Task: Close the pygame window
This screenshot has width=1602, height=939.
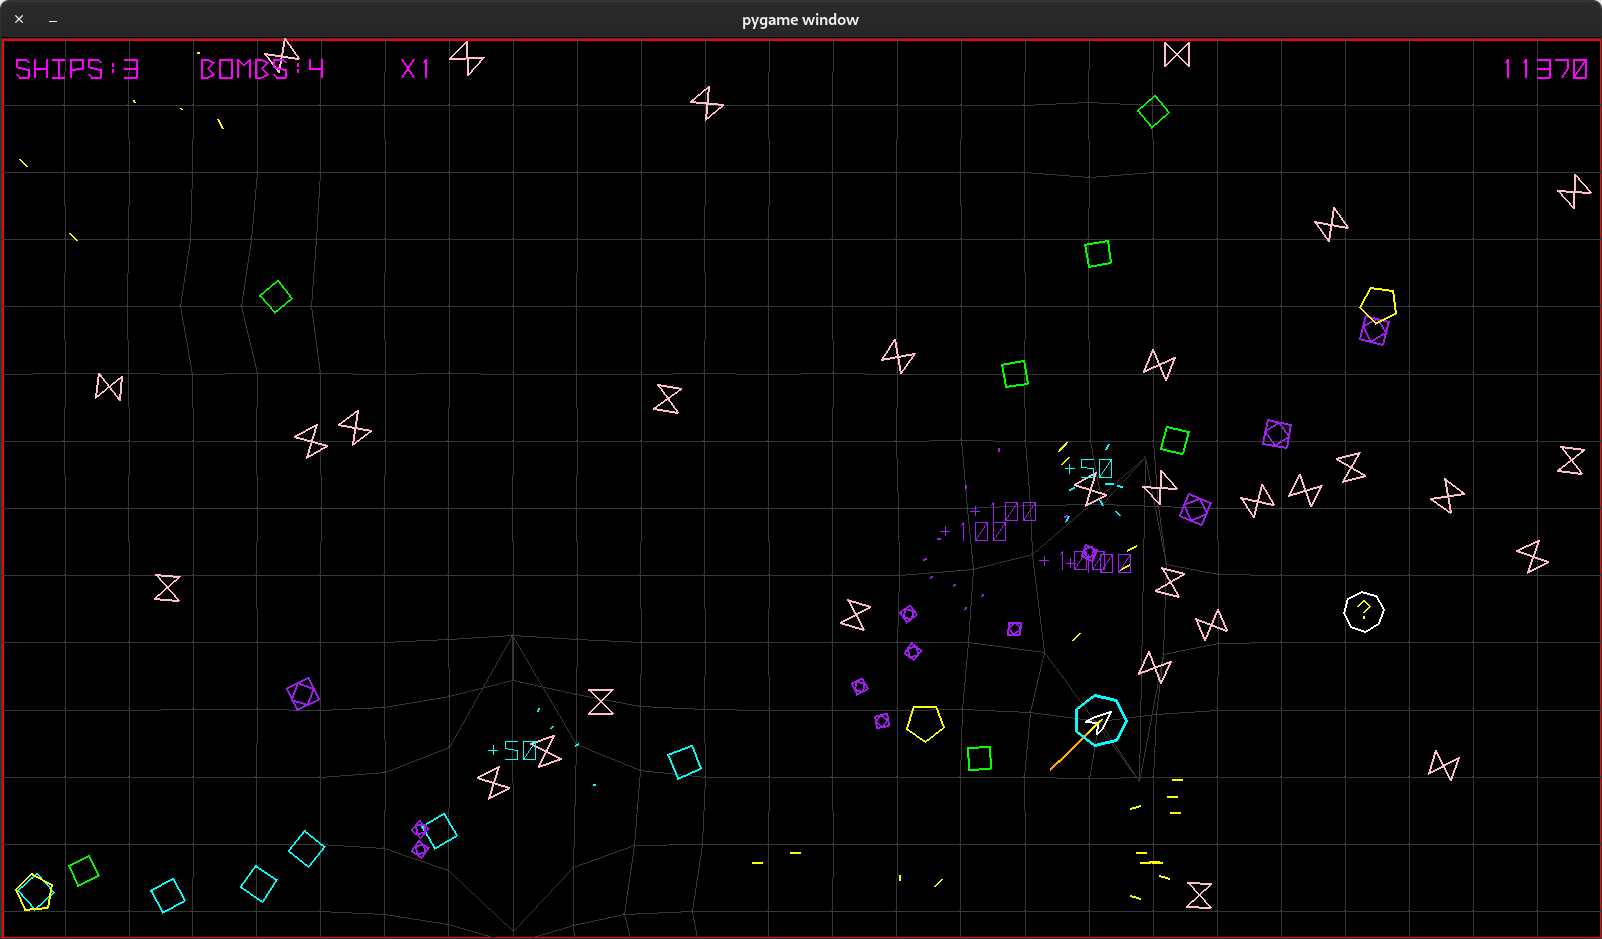Action: pyautogui.click(x=19, y=20)
